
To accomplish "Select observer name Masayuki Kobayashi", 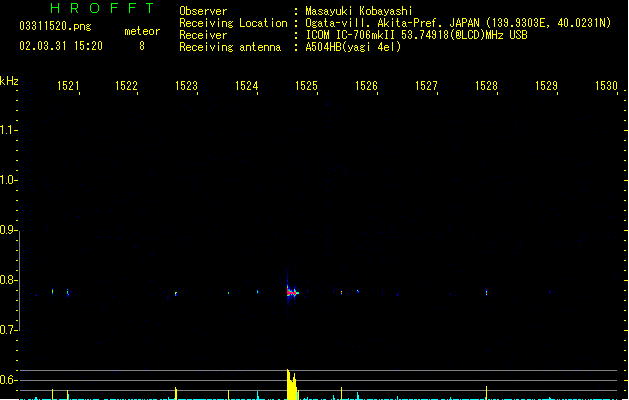I will pyautogui.click(x=359, y=11).
